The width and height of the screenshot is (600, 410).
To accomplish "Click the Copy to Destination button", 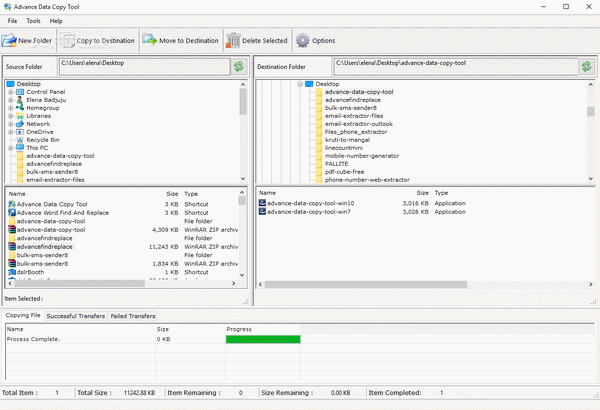I will [98, 41].
